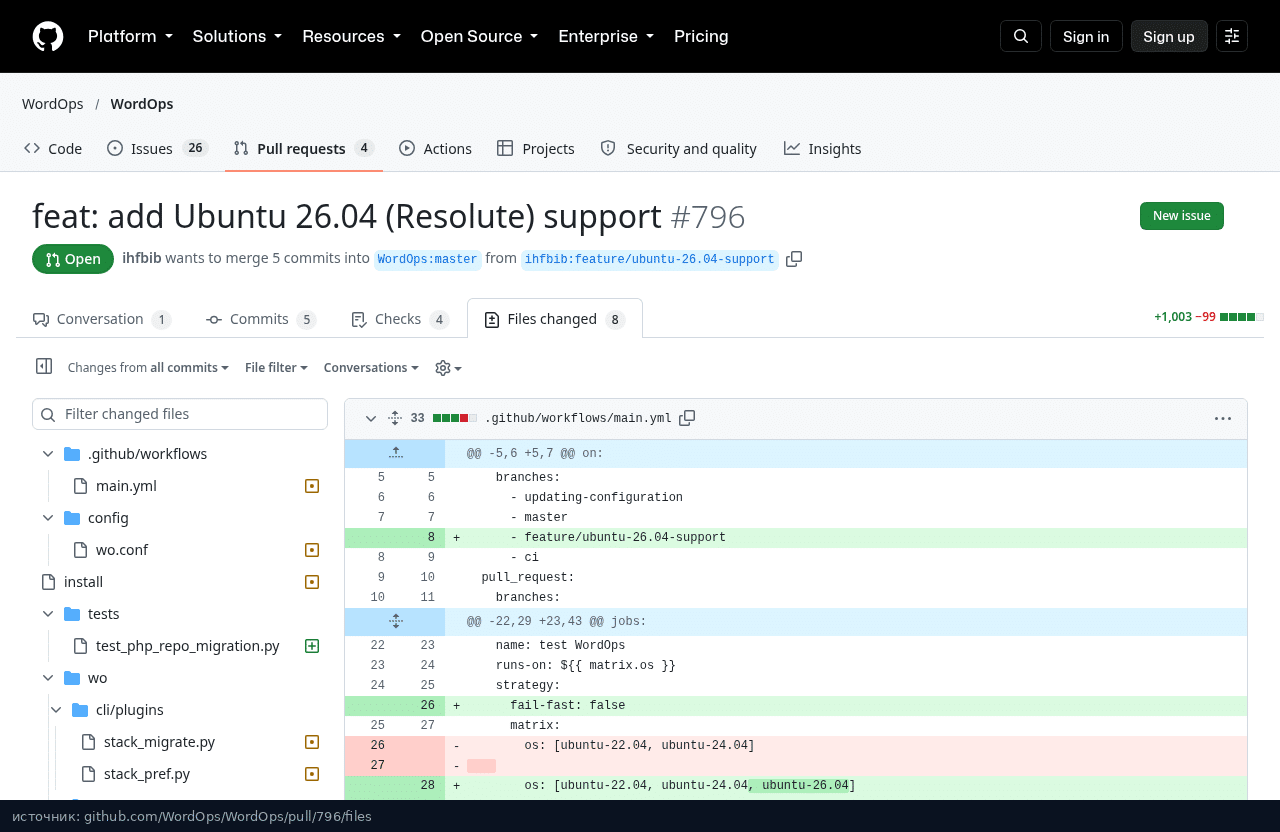Click modified status icon for stack_pref.py
Viewport: 1280px width, 832px height.
[x=312, y=774]
